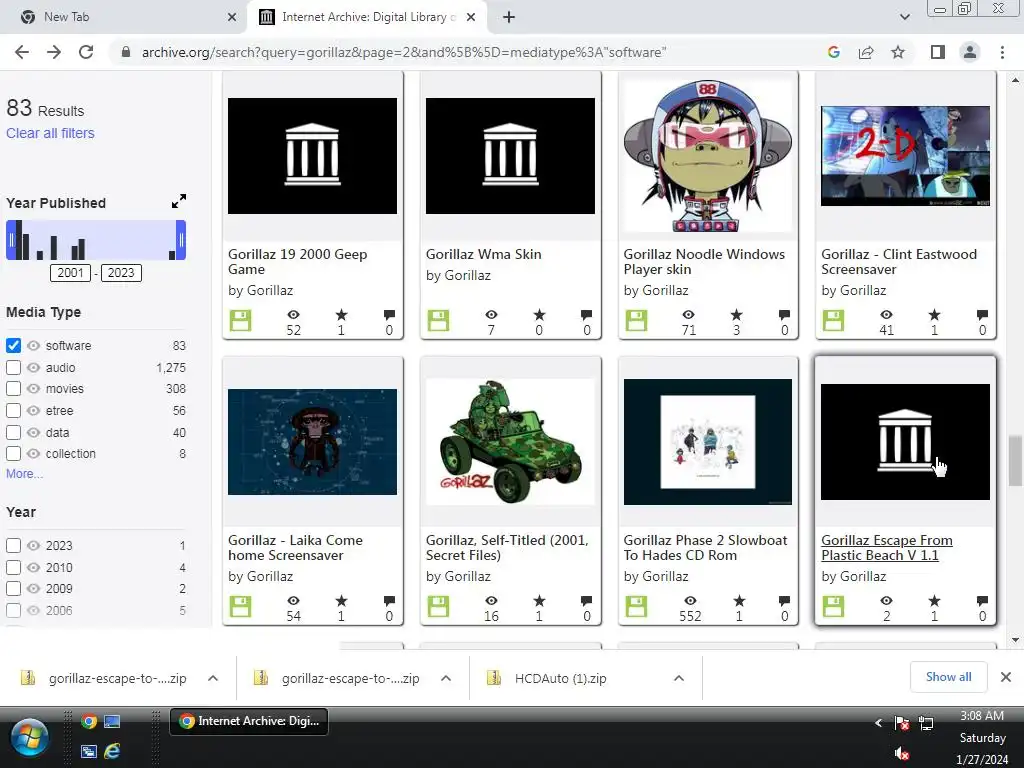Toggle the eye icon beside audio
This screenshot has width=1024, height=768.
pyautogui.click(x=33, y=368)
